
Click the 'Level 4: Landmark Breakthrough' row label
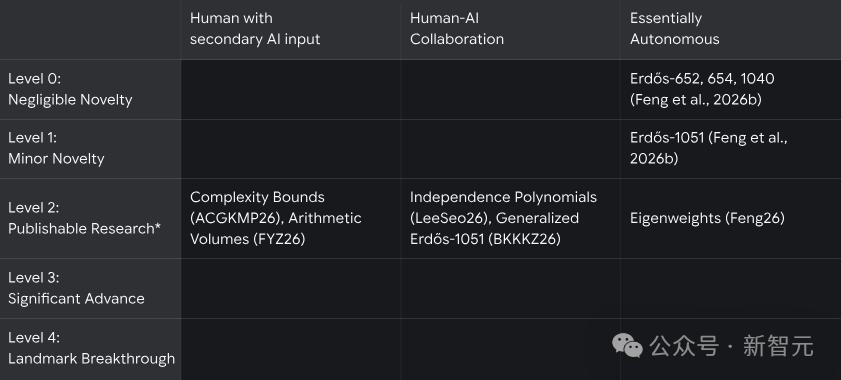coord(91,348)
